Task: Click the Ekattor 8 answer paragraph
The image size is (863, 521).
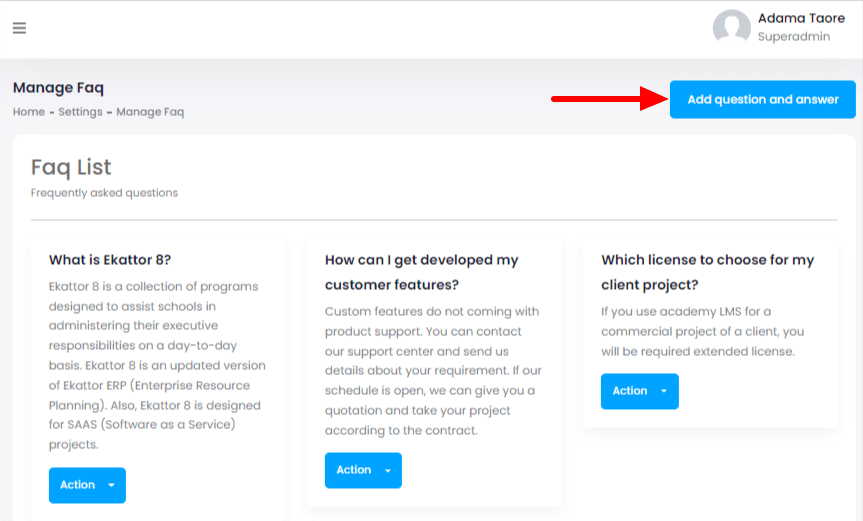Action: click(156, 365)
